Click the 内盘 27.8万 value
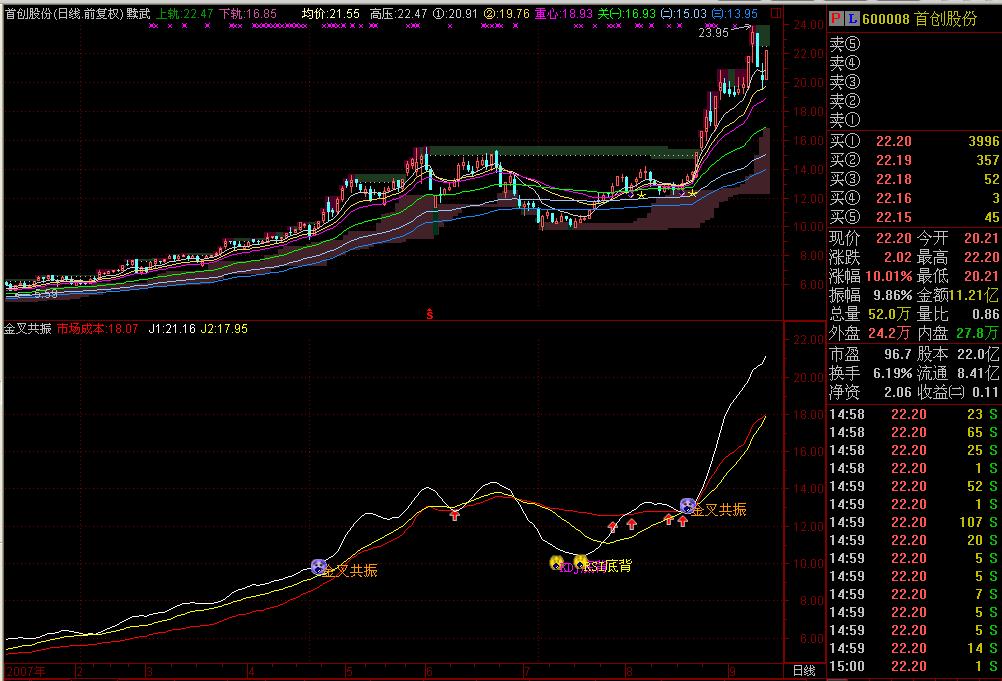The width and height of the screenshot is (1002, 681). click(x=976, y=333)
